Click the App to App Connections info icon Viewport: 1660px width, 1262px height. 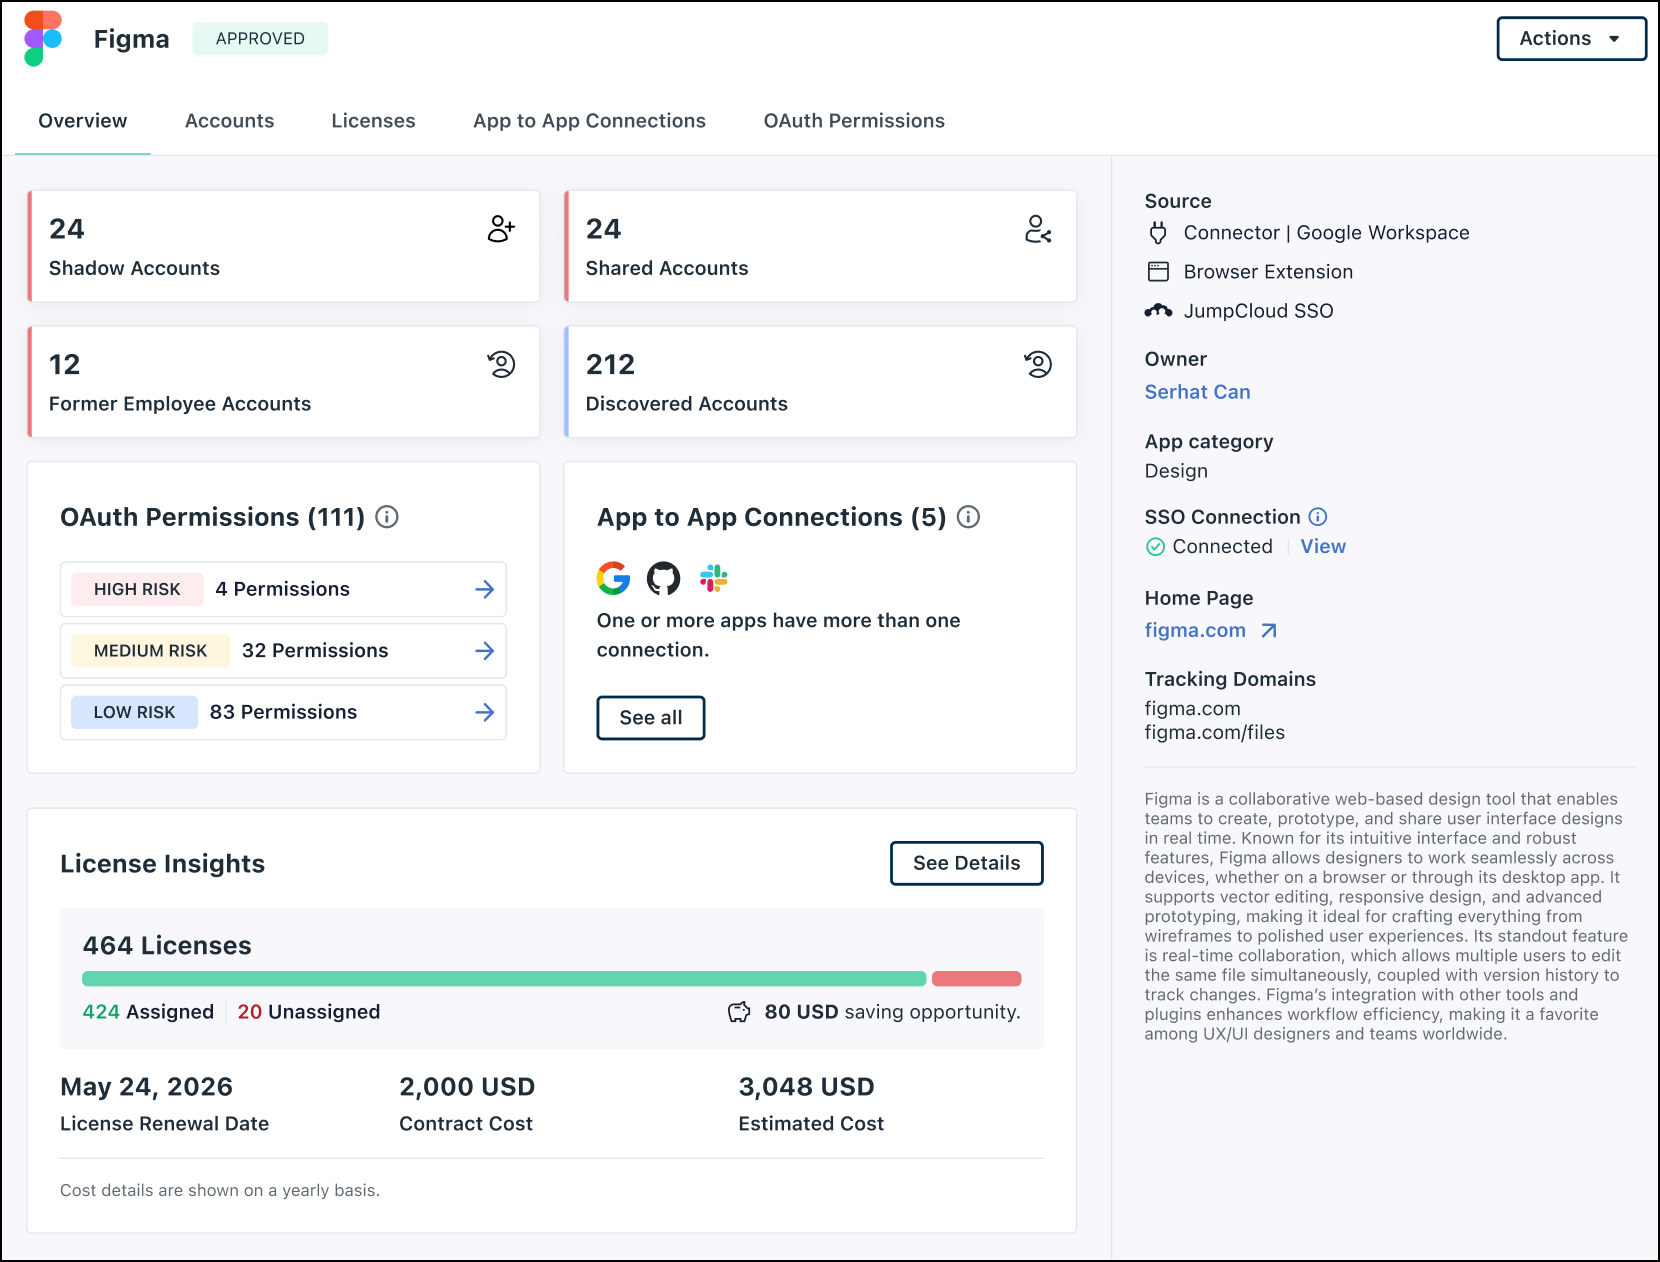967,517
